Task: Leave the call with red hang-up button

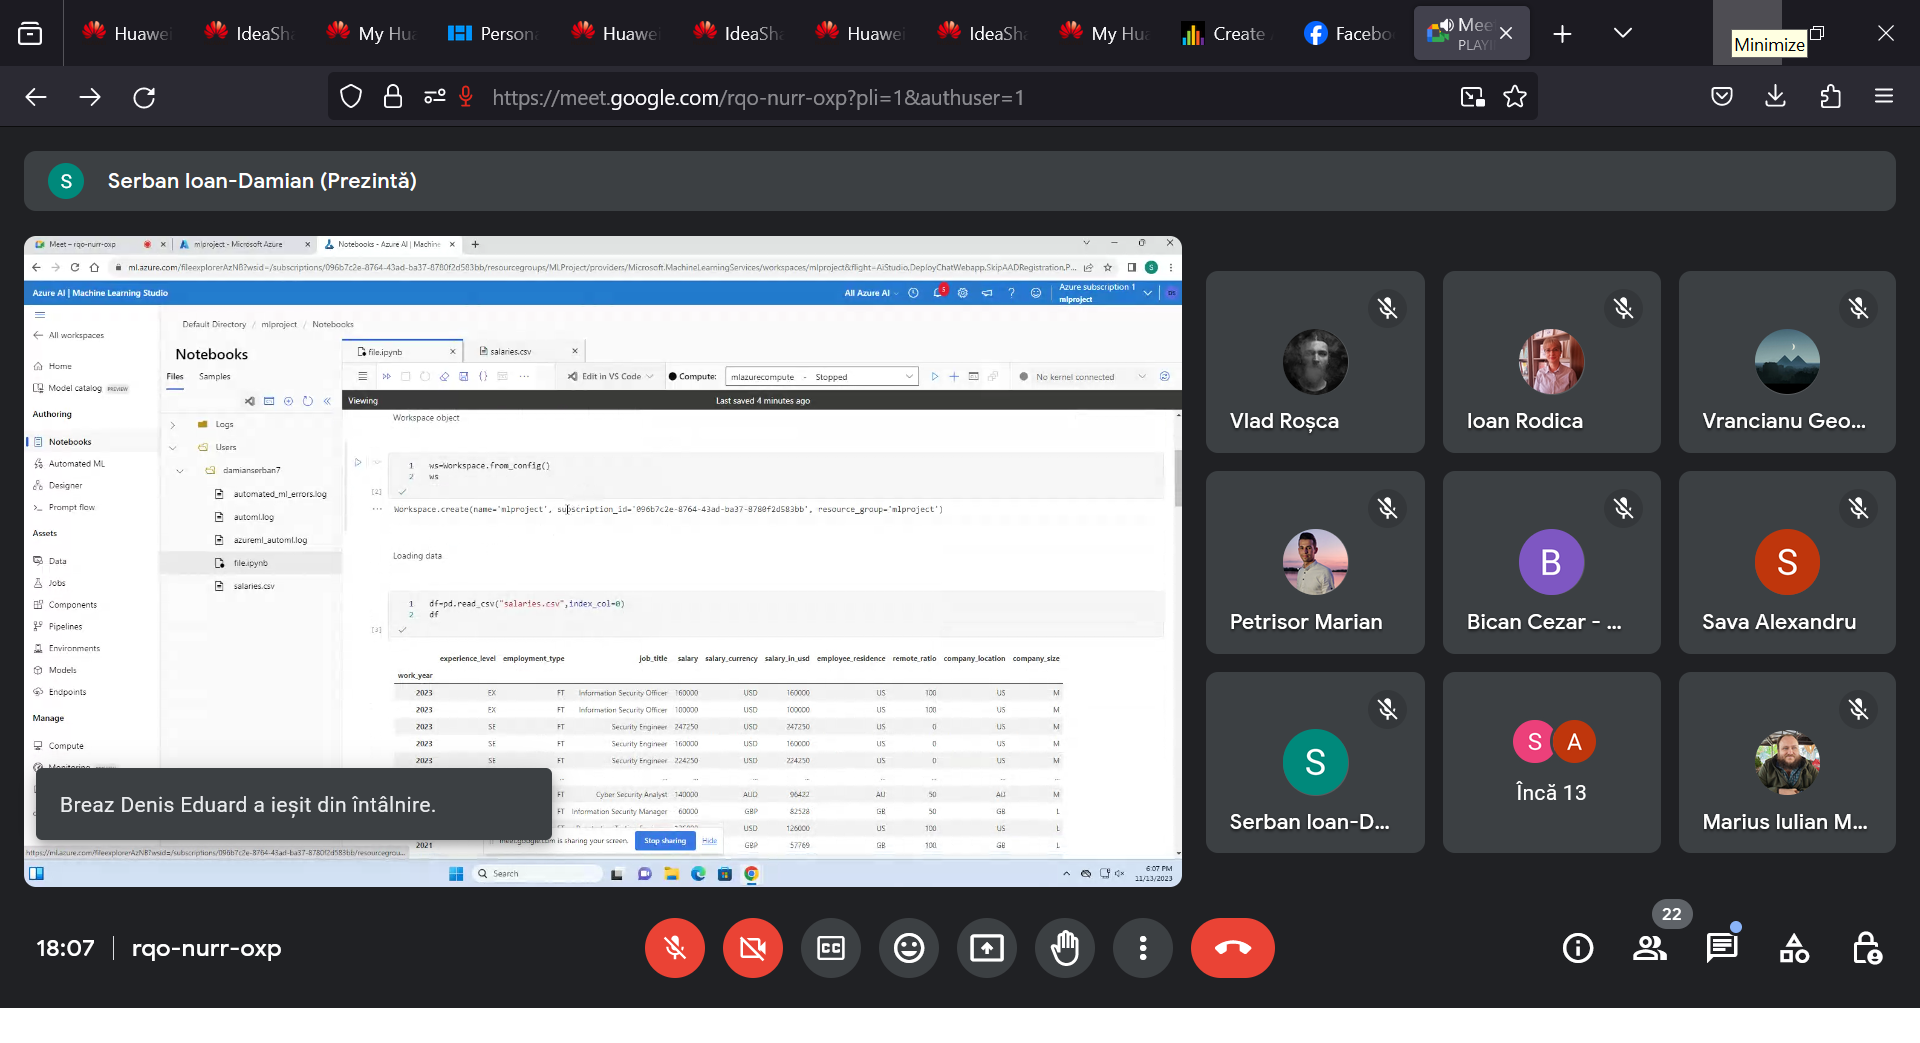Action: 1232,948
